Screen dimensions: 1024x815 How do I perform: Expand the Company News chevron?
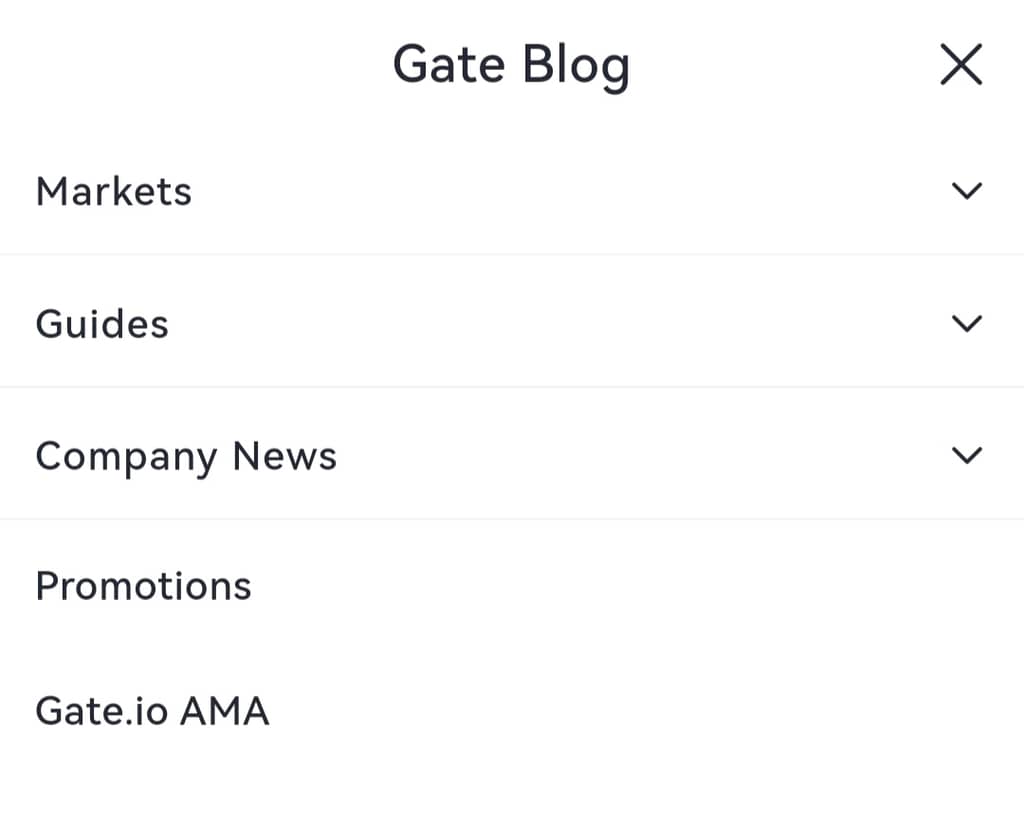click(966, 455)
